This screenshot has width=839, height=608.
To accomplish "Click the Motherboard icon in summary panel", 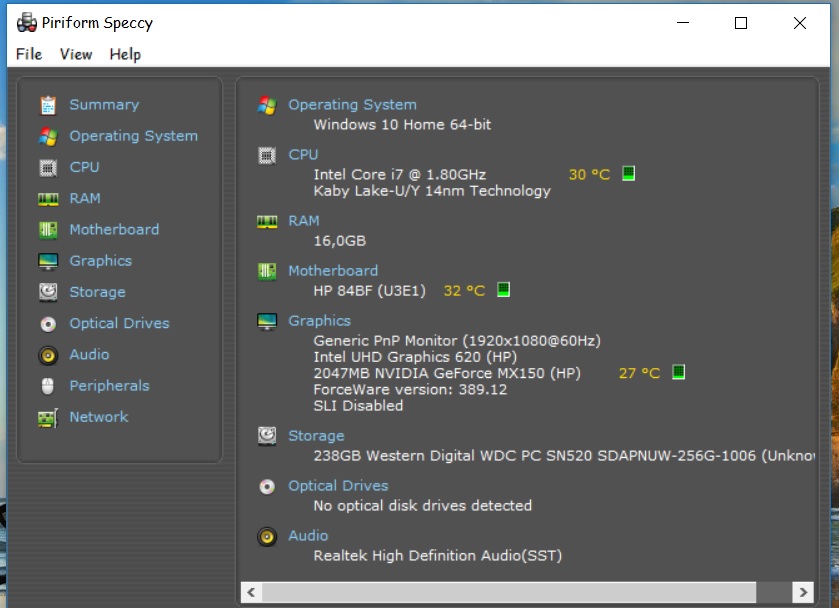I will coord(267,271).
